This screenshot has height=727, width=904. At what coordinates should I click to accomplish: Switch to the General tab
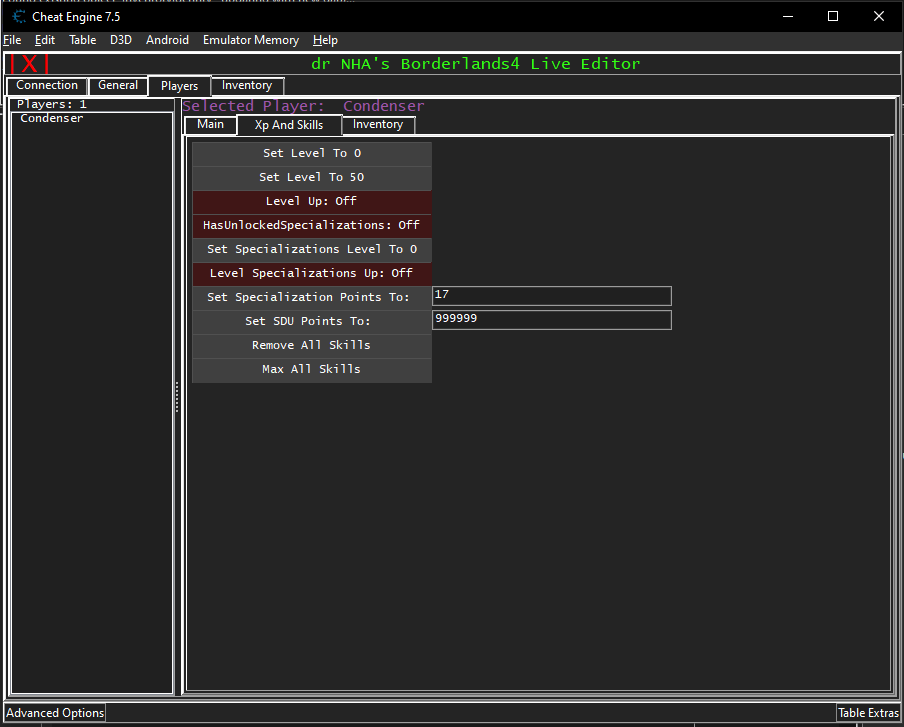point(118,85)
